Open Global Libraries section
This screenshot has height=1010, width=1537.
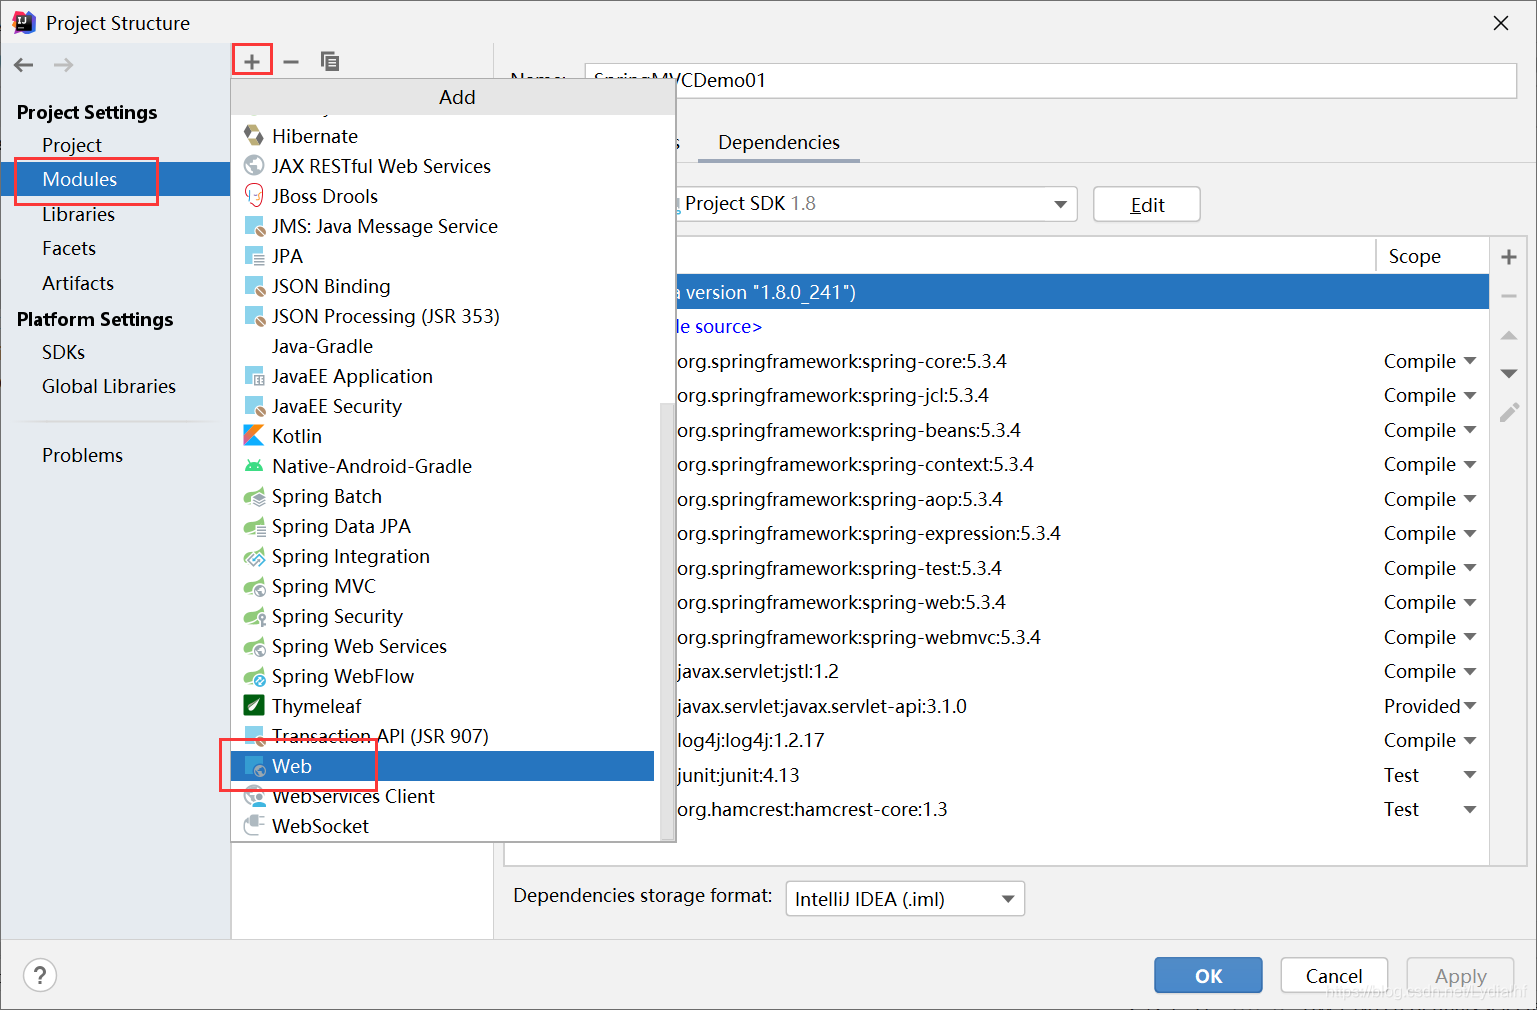[x=109, y=386]
